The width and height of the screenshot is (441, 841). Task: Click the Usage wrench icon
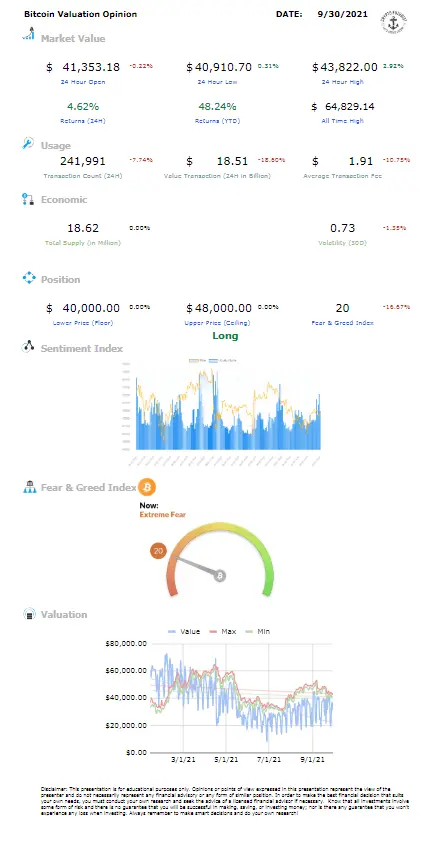[28, 143]
